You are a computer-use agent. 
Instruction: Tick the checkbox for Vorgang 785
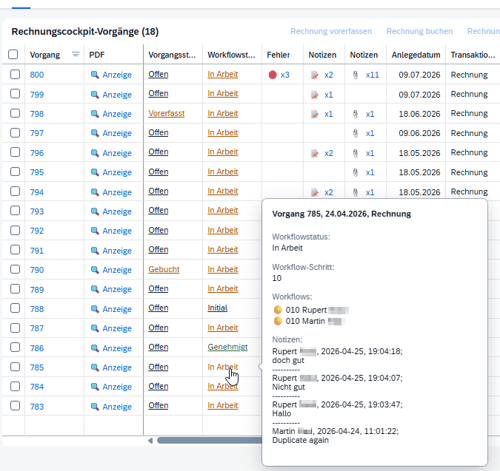15,367
